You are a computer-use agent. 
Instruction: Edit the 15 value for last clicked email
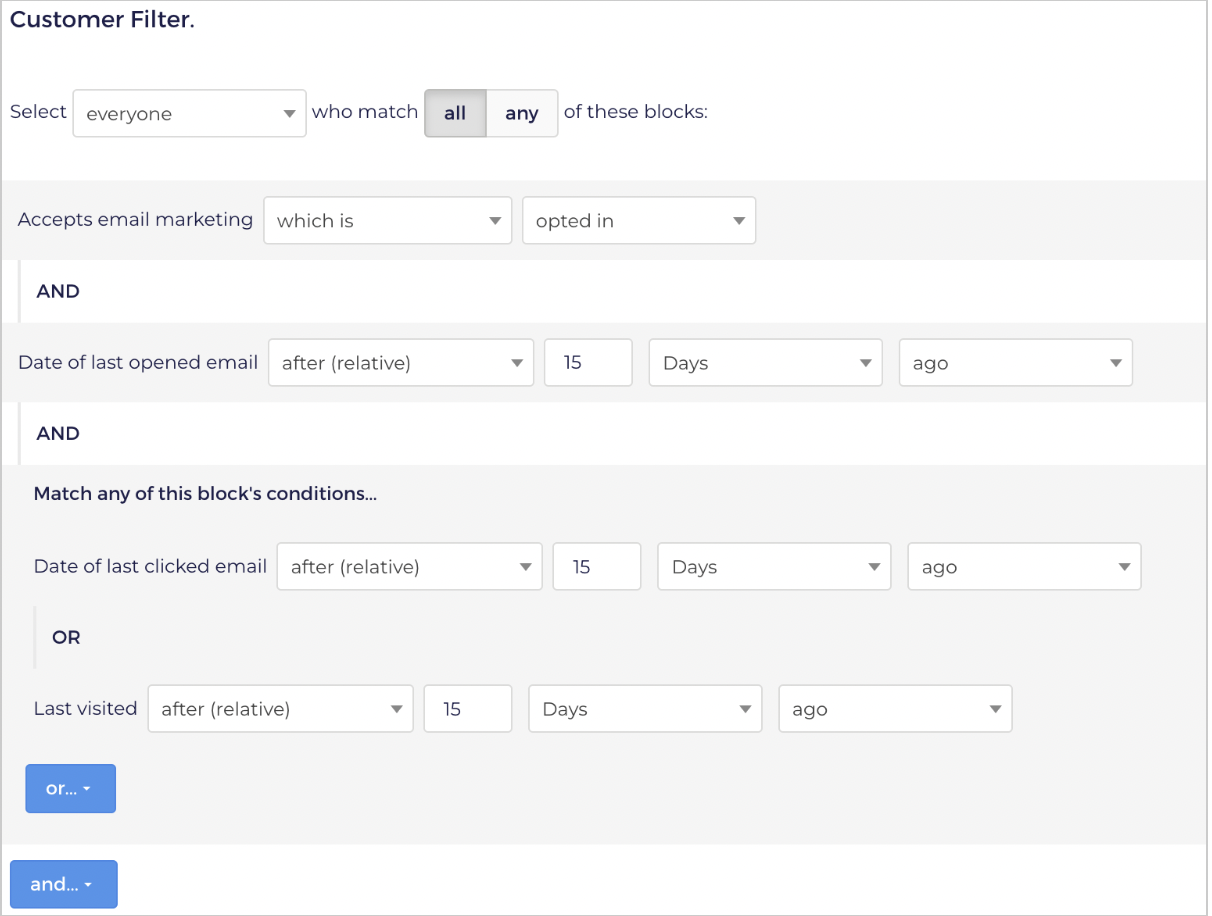click(x=597, y=566)
